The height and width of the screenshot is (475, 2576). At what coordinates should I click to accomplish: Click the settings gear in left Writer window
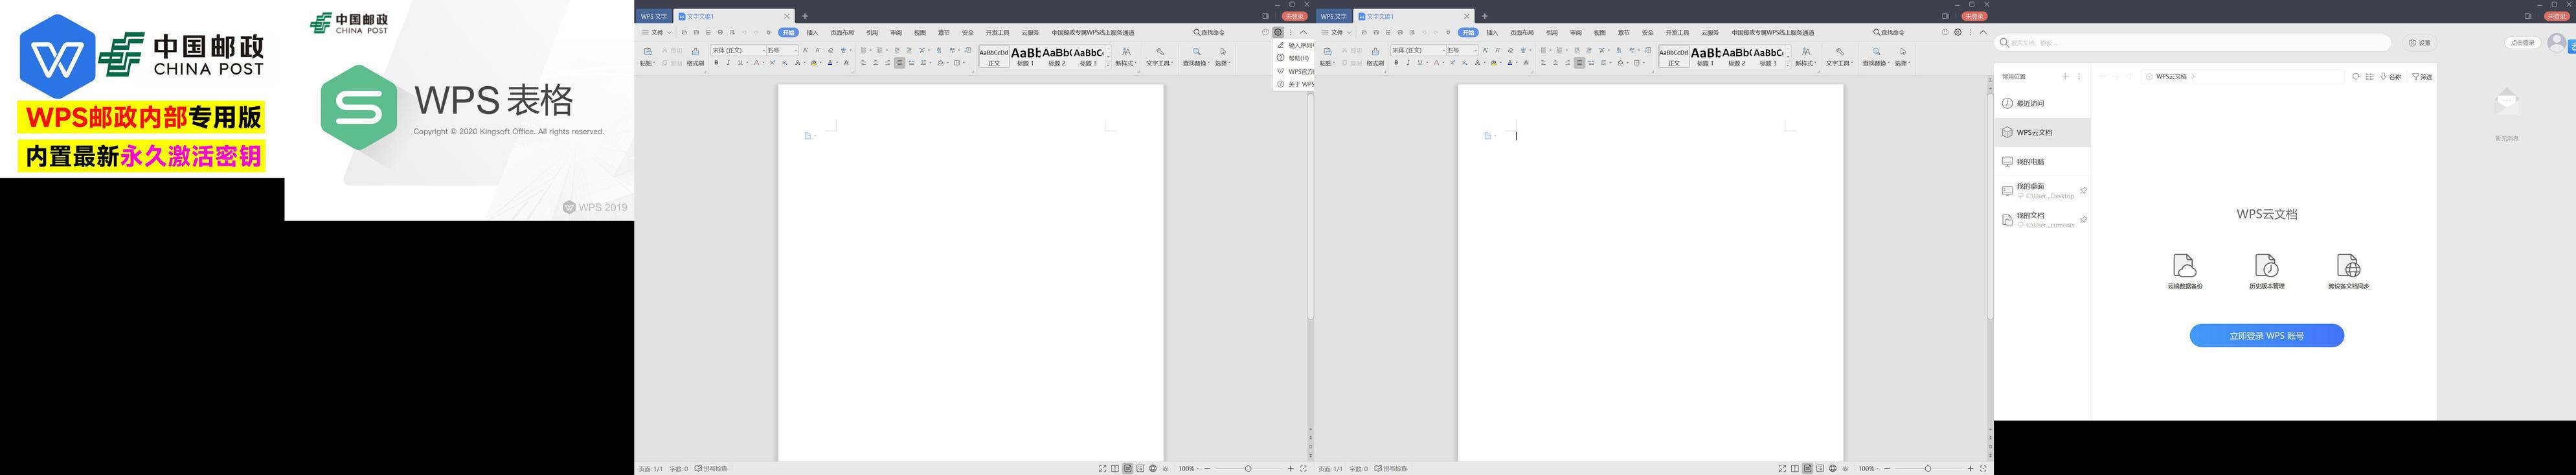pos(1278,33)
